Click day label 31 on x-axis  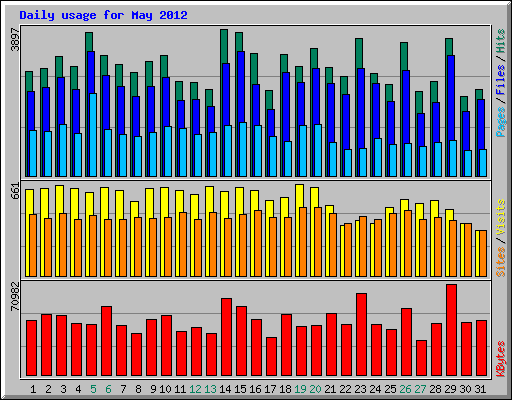click(x=480, y=389)
